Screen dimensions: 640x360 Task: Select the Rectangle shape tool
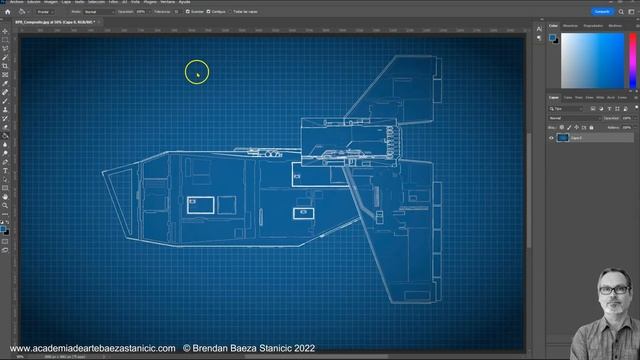(5, 188)
